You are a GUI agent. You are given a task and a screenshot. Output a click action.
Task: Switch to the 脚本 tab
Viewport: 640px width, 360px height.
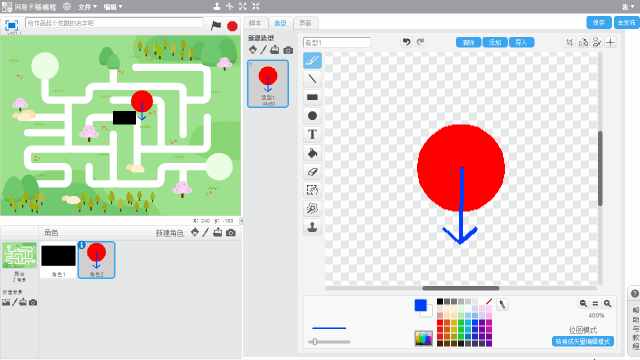point(255,23)
